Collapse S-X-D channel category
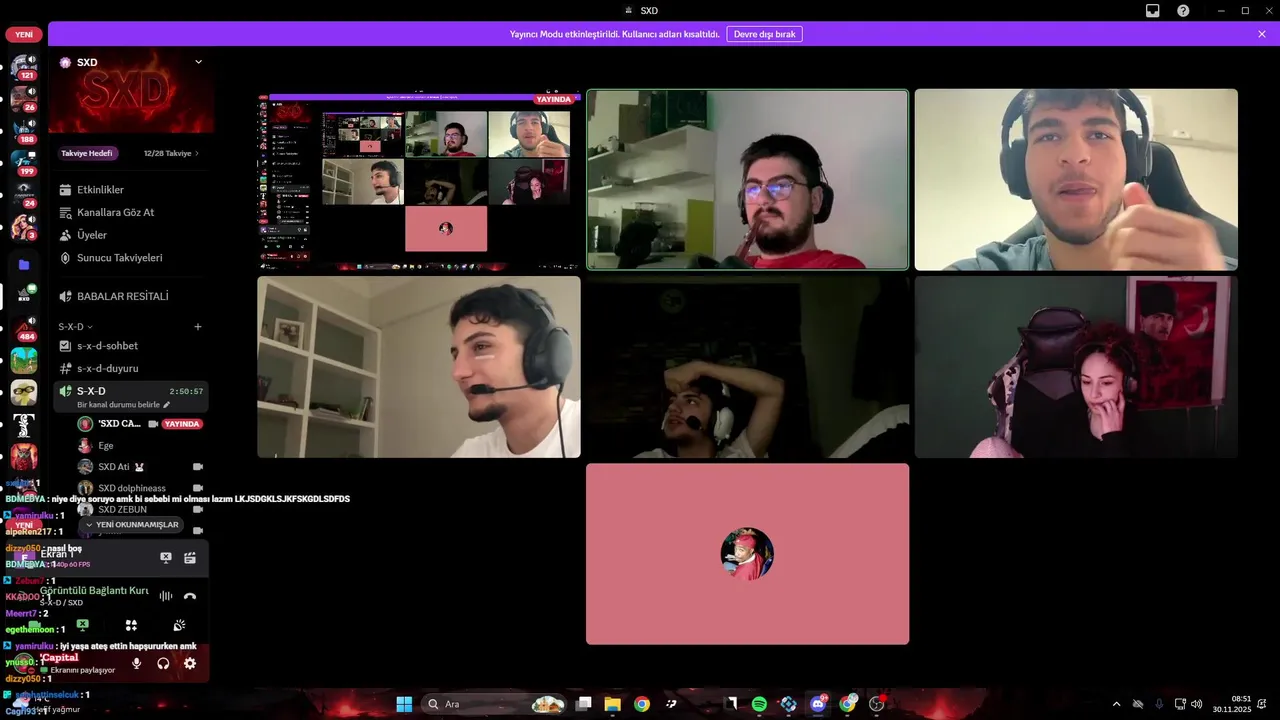 coord(75,327)
